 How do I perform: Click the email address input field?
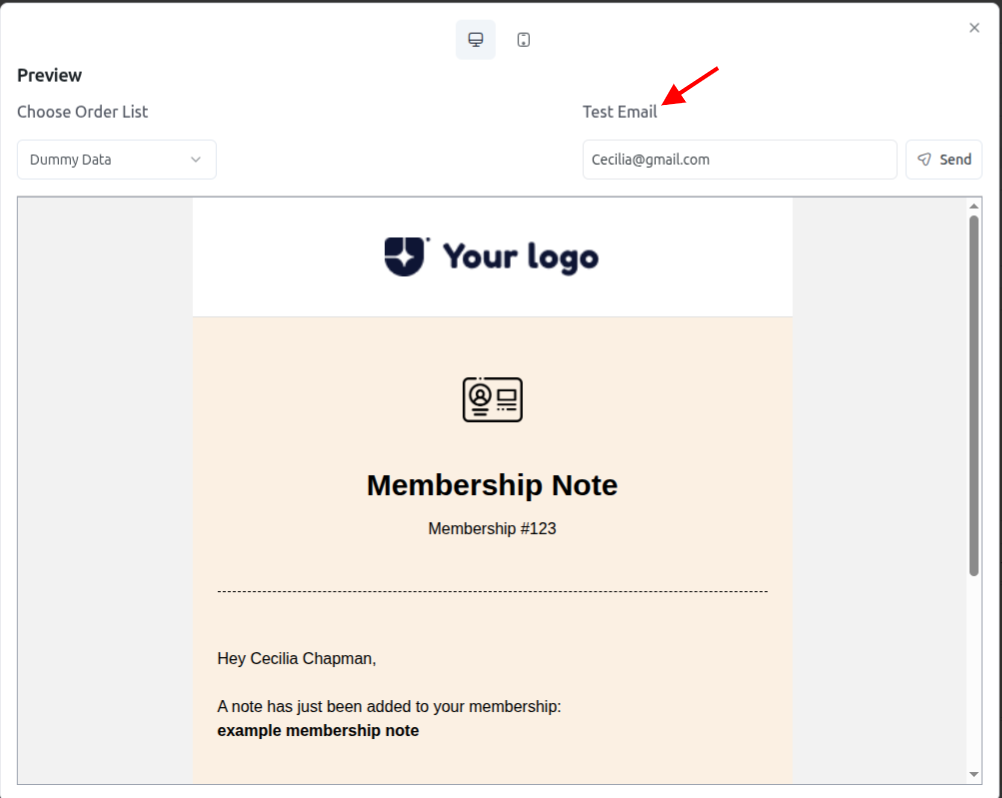tap(739, 159)
